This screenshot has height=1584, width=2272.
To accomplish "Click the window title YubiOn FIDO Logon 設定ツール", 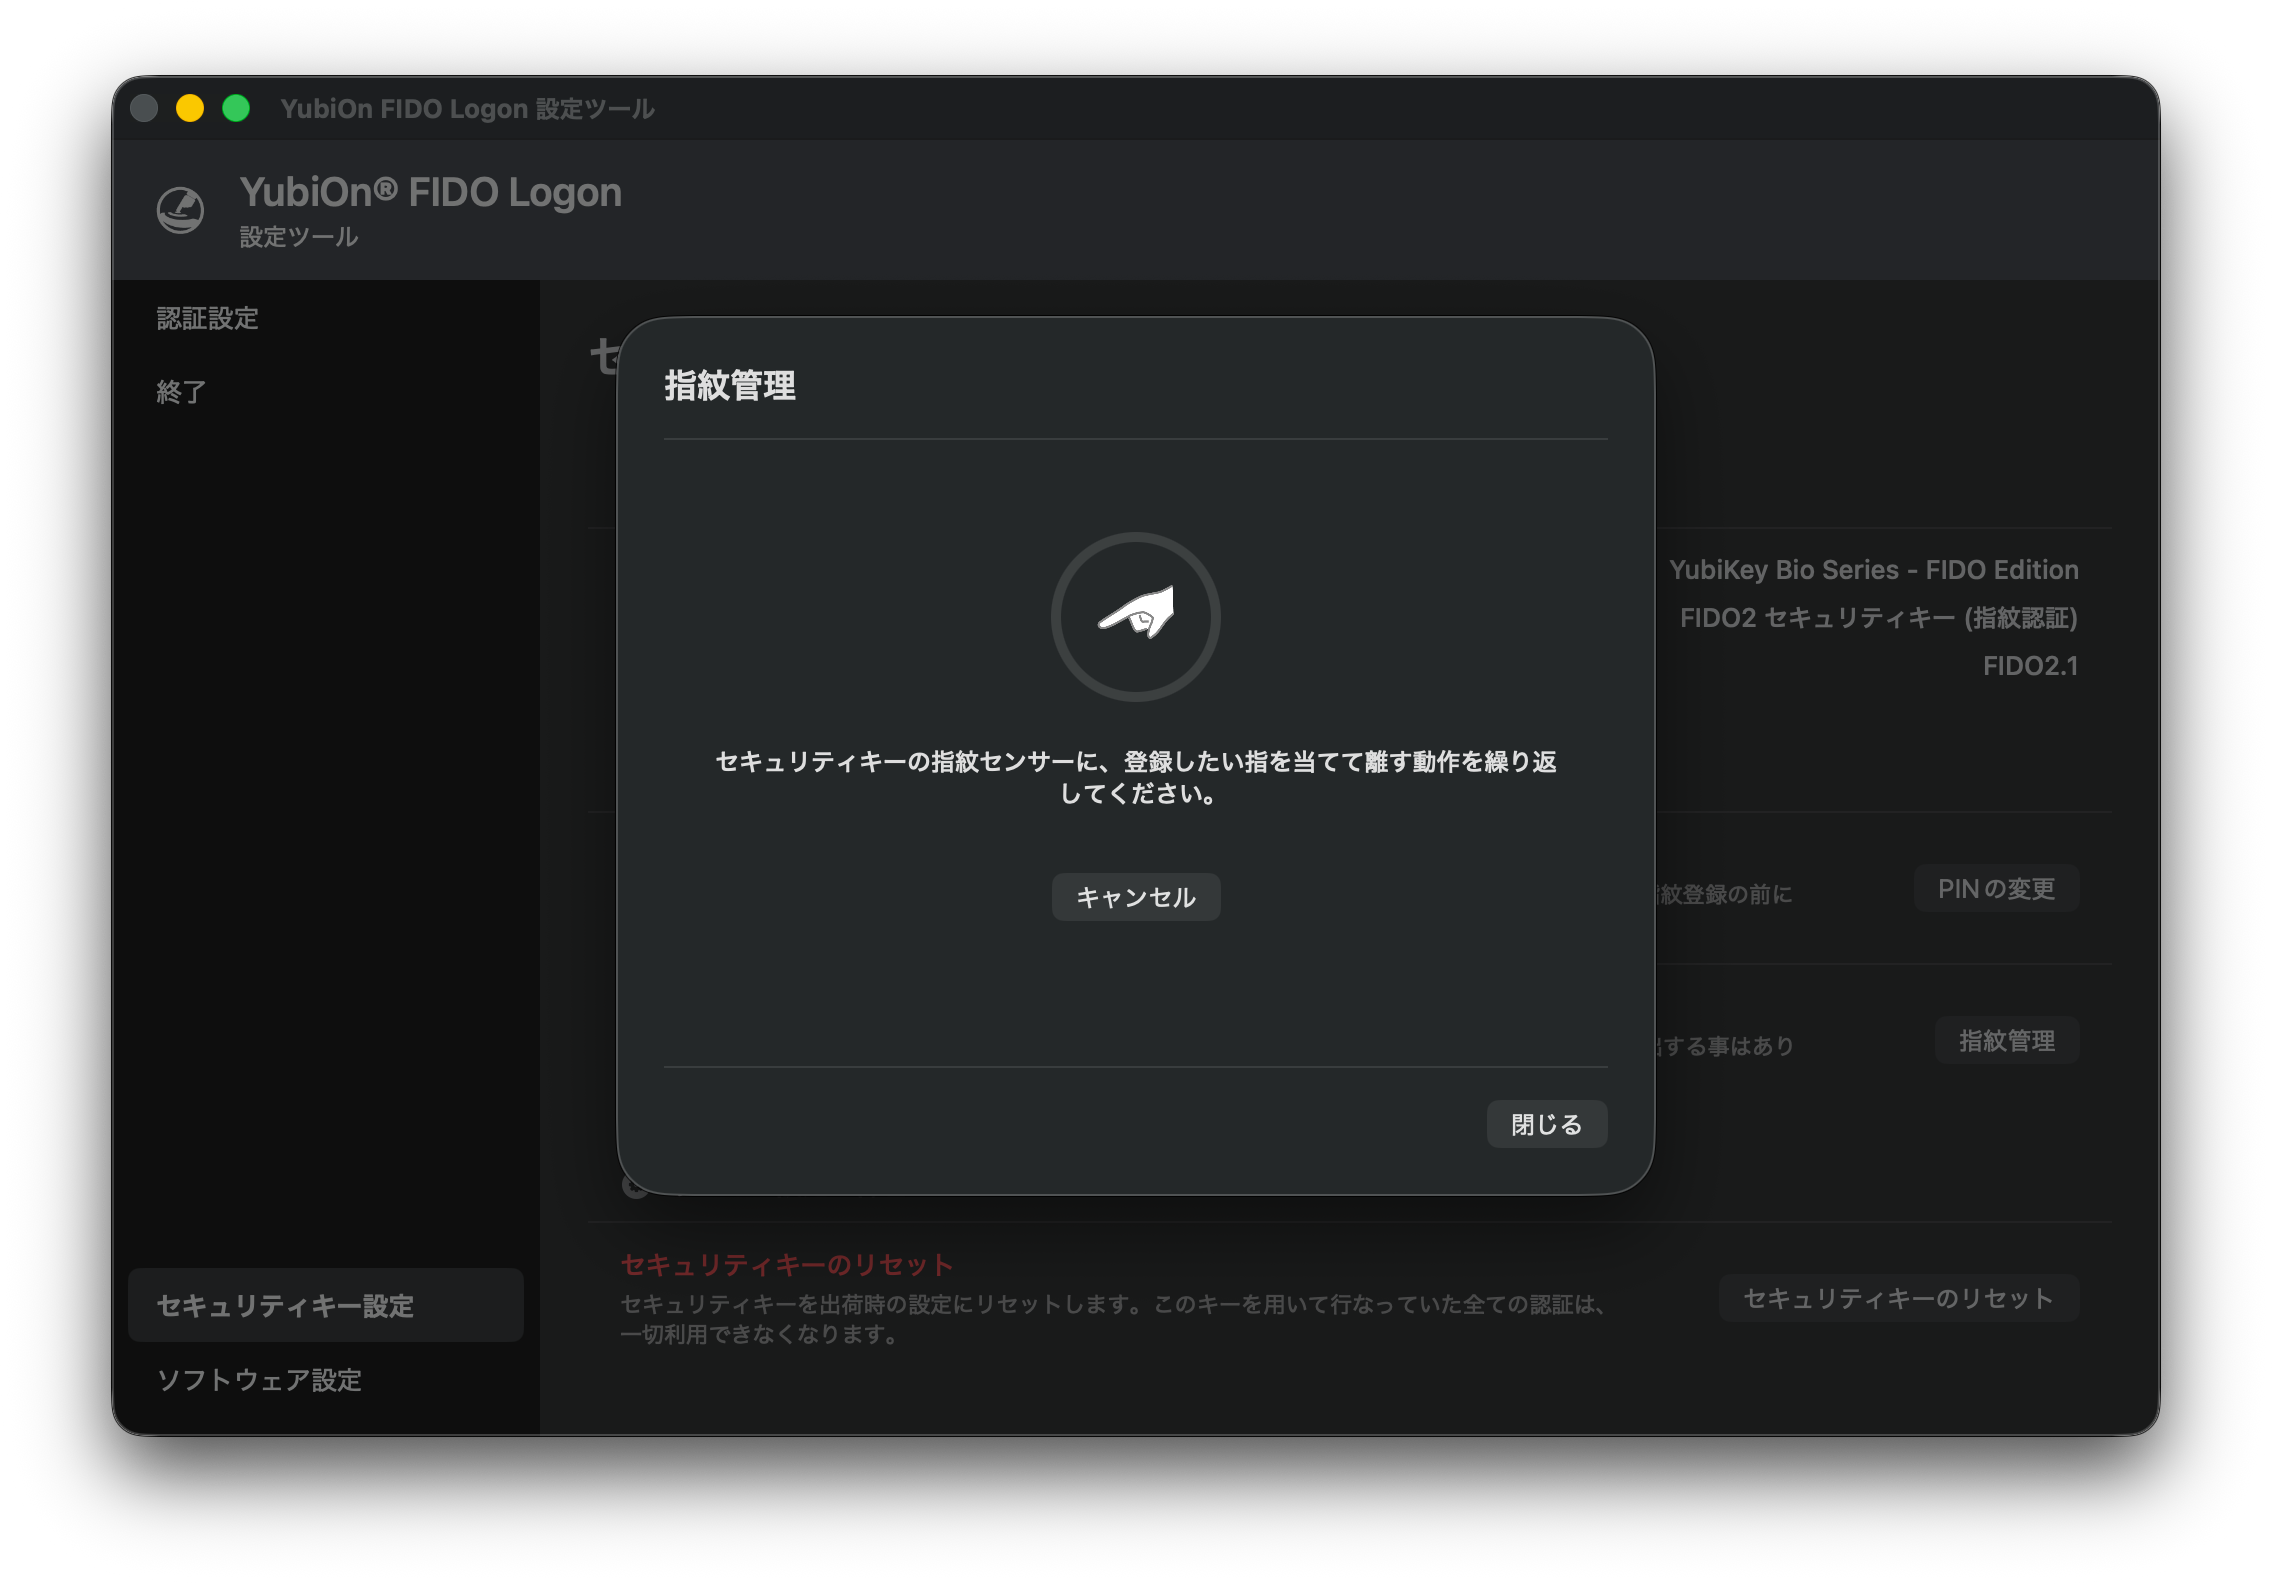I will [x=467, y=108].
